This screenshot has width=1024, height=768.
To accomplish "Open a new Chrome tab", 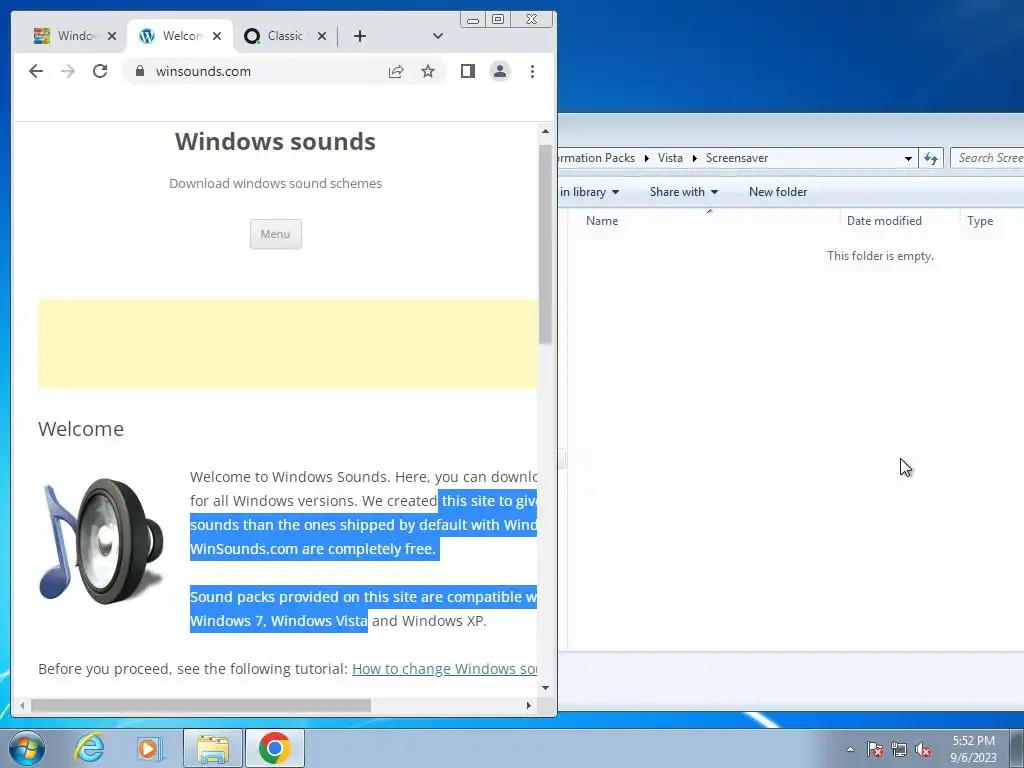I will 360,36.
